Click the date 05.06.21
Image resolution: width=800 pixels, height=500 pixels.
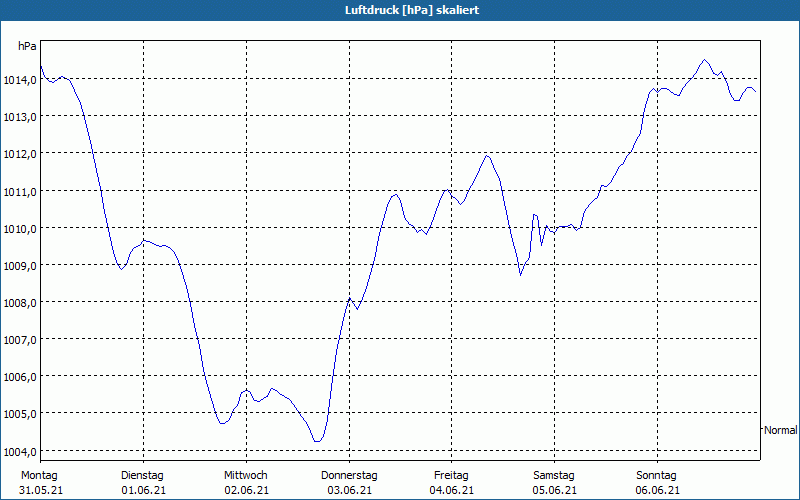(x=555, y=490)
